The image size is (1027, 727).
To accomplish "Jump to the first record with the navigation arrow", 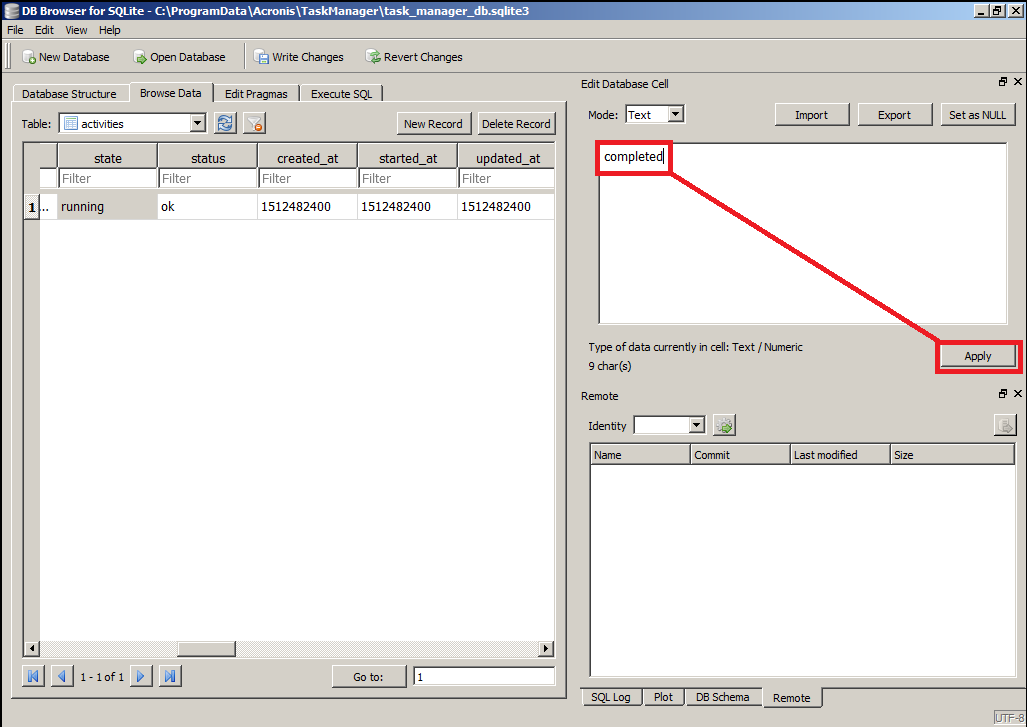I will pyautogui.click(x=33, y=676).
